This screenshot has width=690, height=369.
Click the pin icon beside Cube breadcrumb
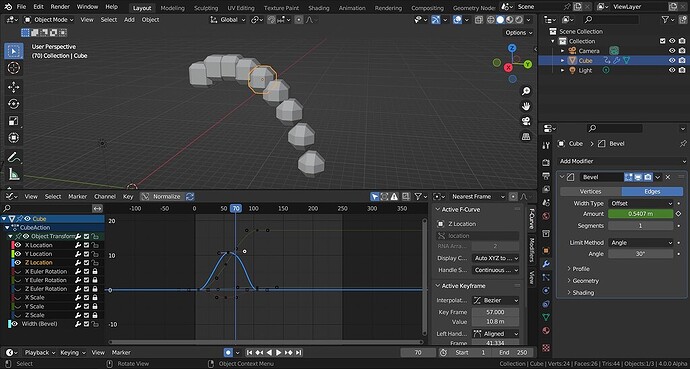[683, 144]
